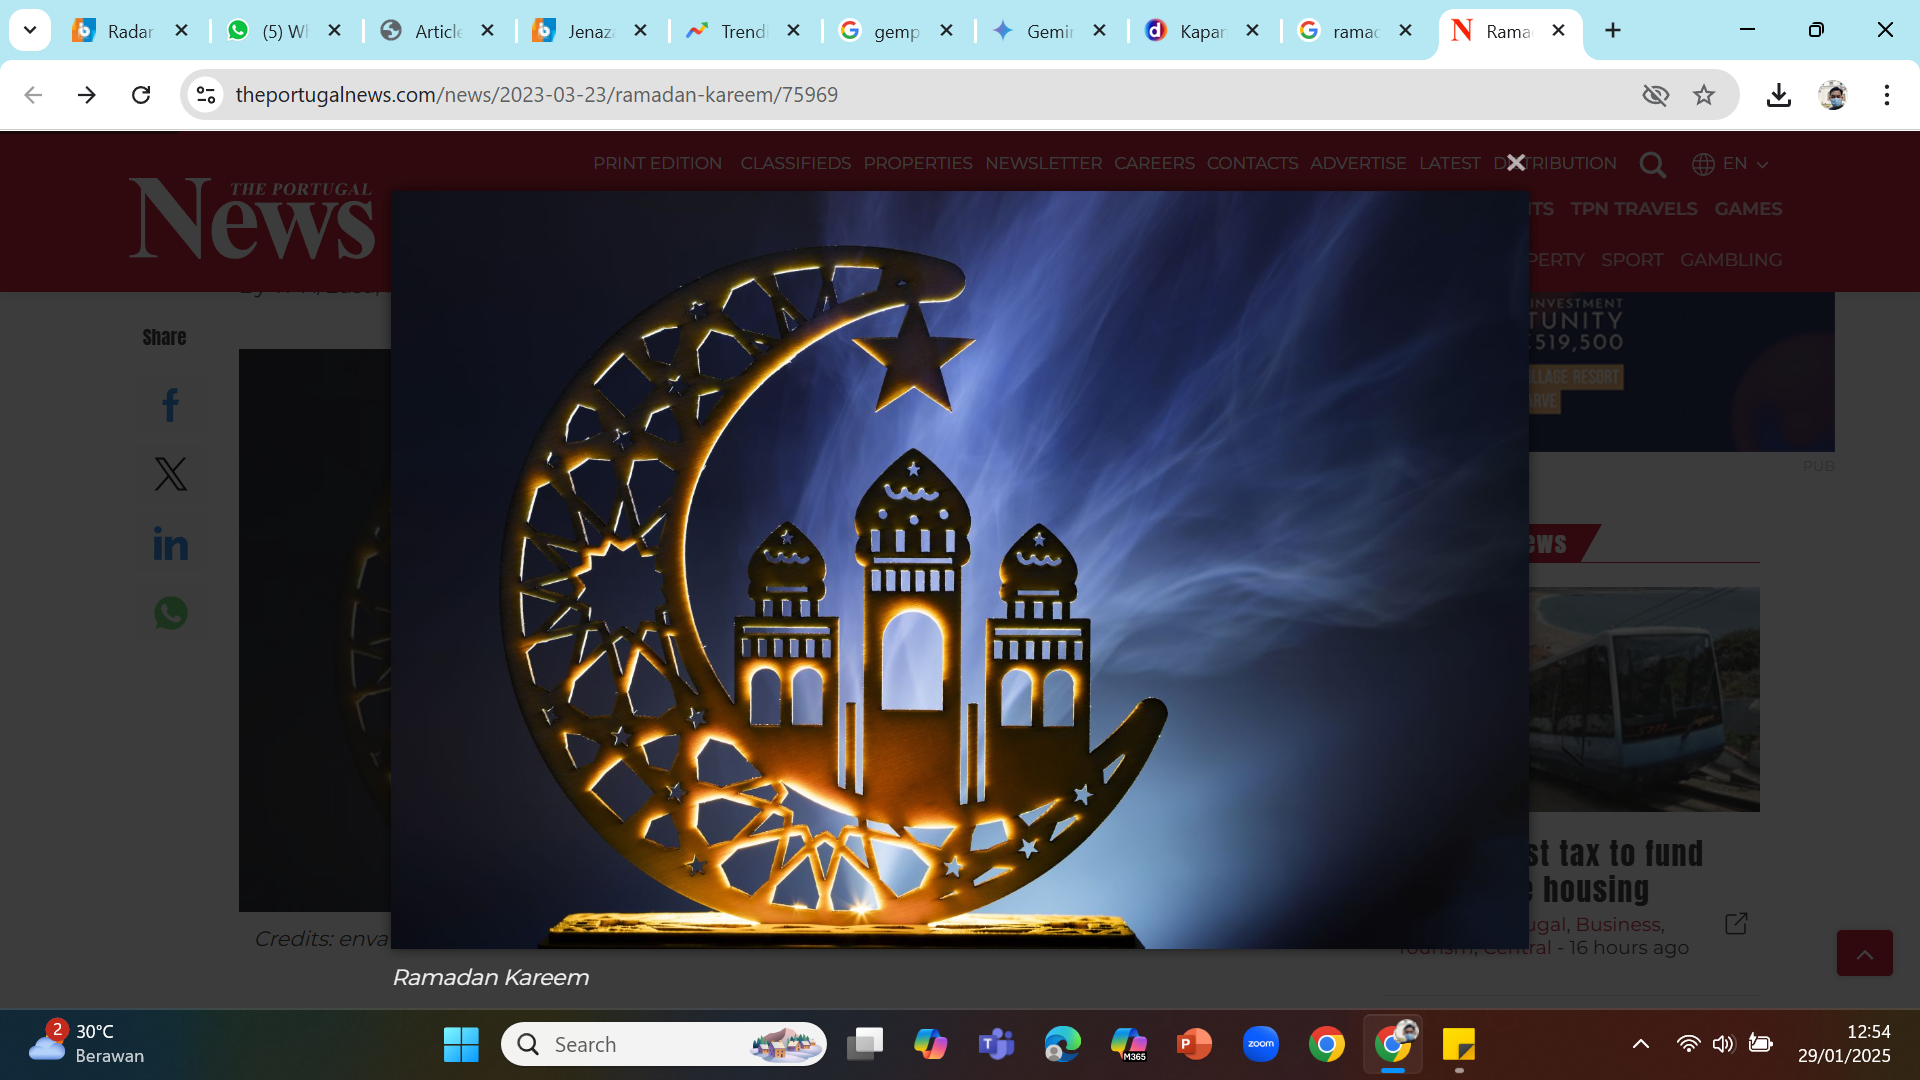The height and width of the screenshot is (1080, 1920).
Task: Open PowerPoint from the taskbar
Action: [1194, 1044]
